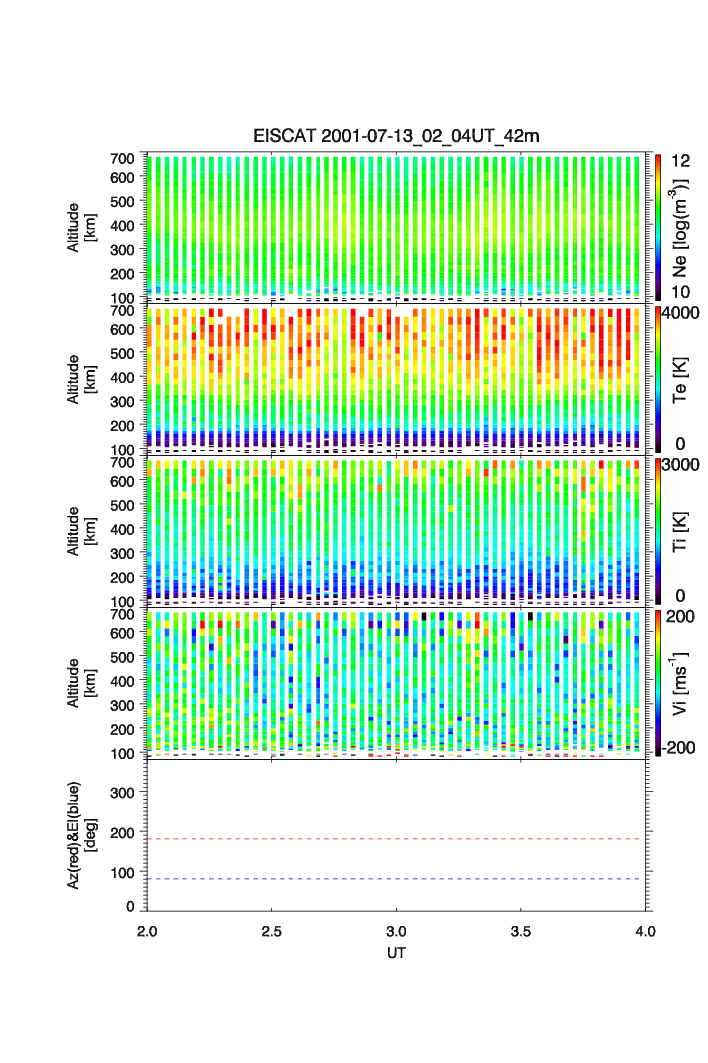Click the 3.0 UT tick label
This screenshot has height=1063, width=708.
click(x=396, y=930)
